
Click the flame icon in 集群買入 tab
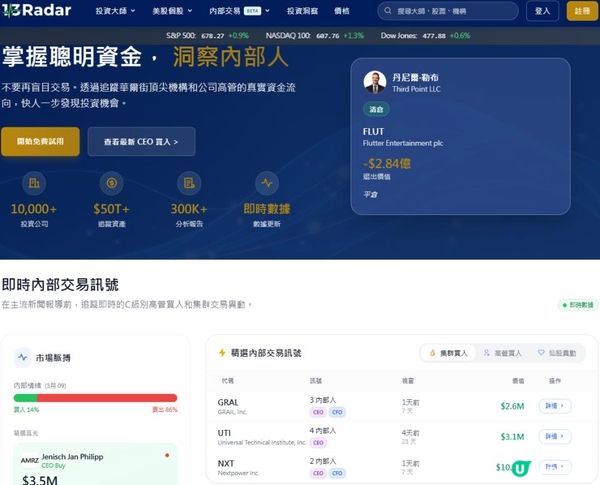point(432,353)
